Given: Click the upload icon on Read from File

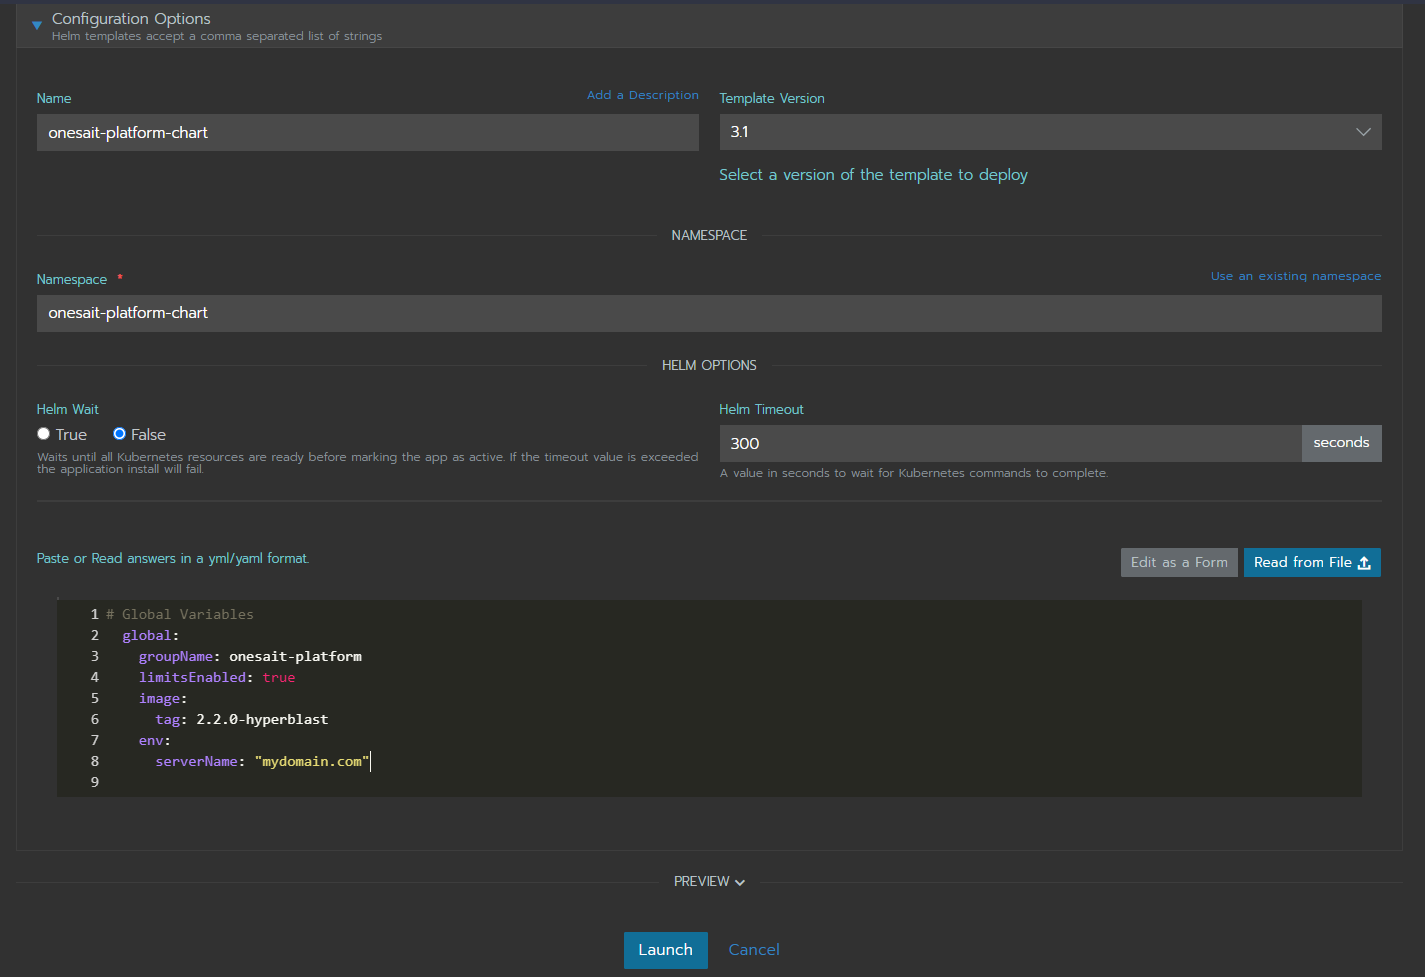Looking at the screenshot, I should [x=1364, y=563].
